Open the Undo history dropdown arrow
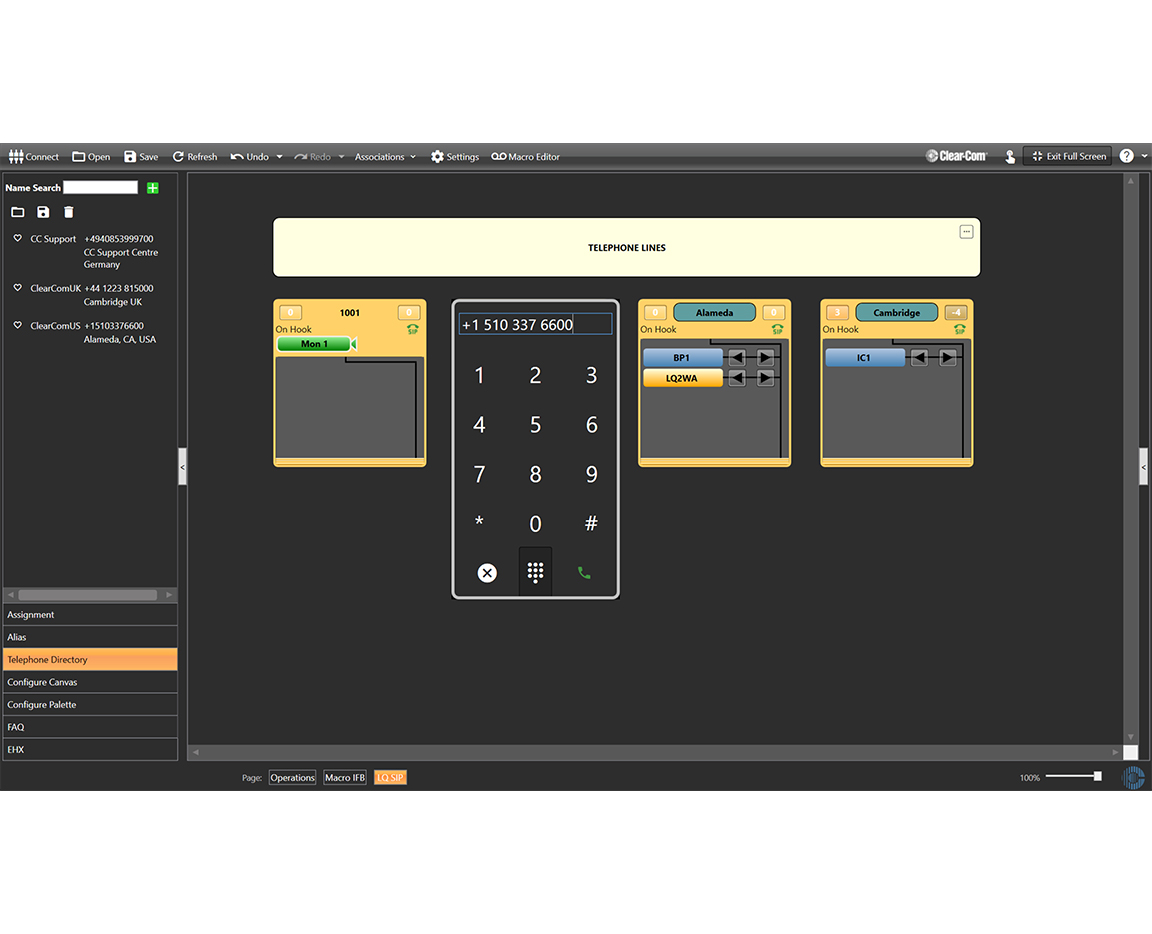The width and height of the screenshot is (1152, 934). [279, 157]
